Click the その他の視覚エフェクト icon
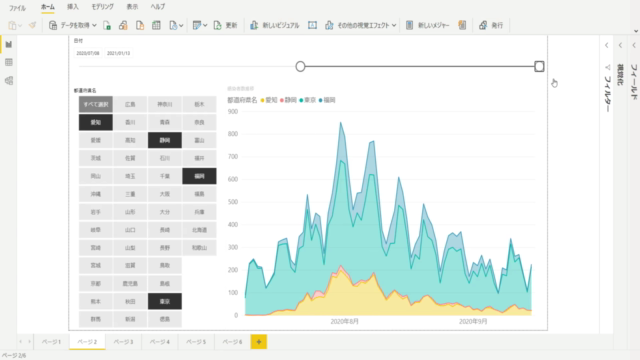Screen dimensions: 640x360 329,25
